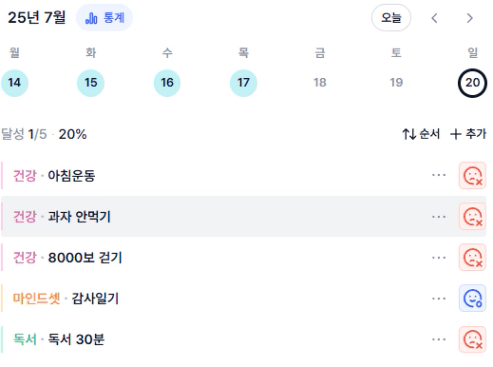Open more options for 과자 안먹기
Screen dimensions: 493x367
tap(439, 217)
